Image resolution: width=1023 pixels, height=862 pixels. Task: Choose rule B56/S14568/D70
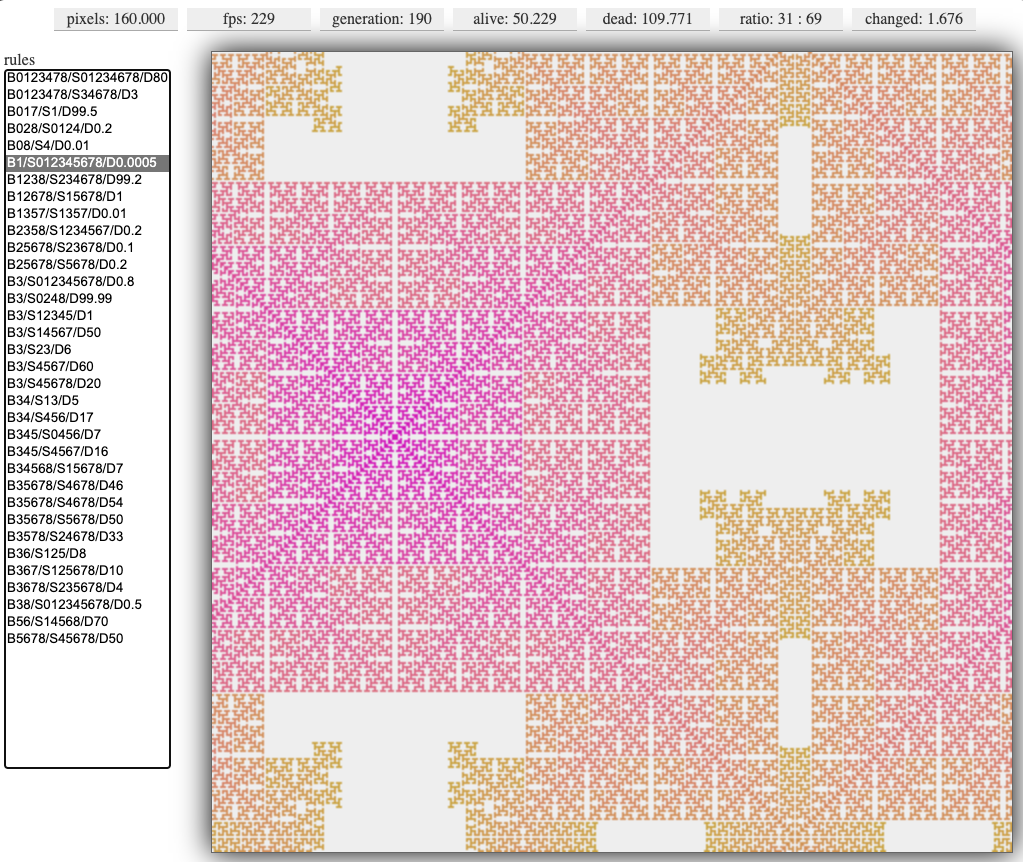[x=87, y=621]
